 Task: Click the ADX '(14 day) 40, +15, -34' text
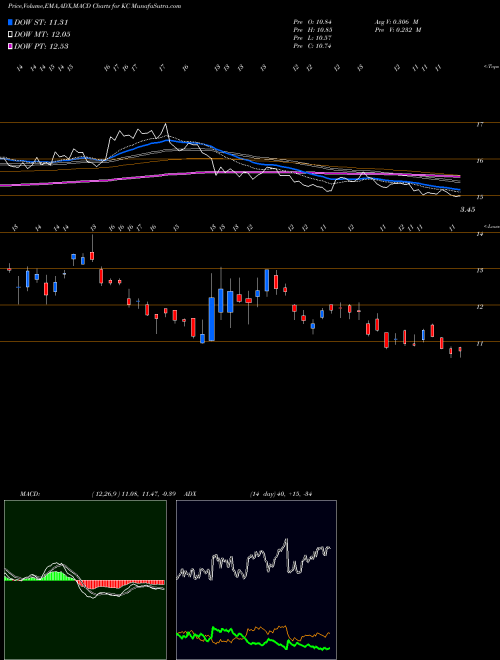pyautogui.click(x=281, y=494)
